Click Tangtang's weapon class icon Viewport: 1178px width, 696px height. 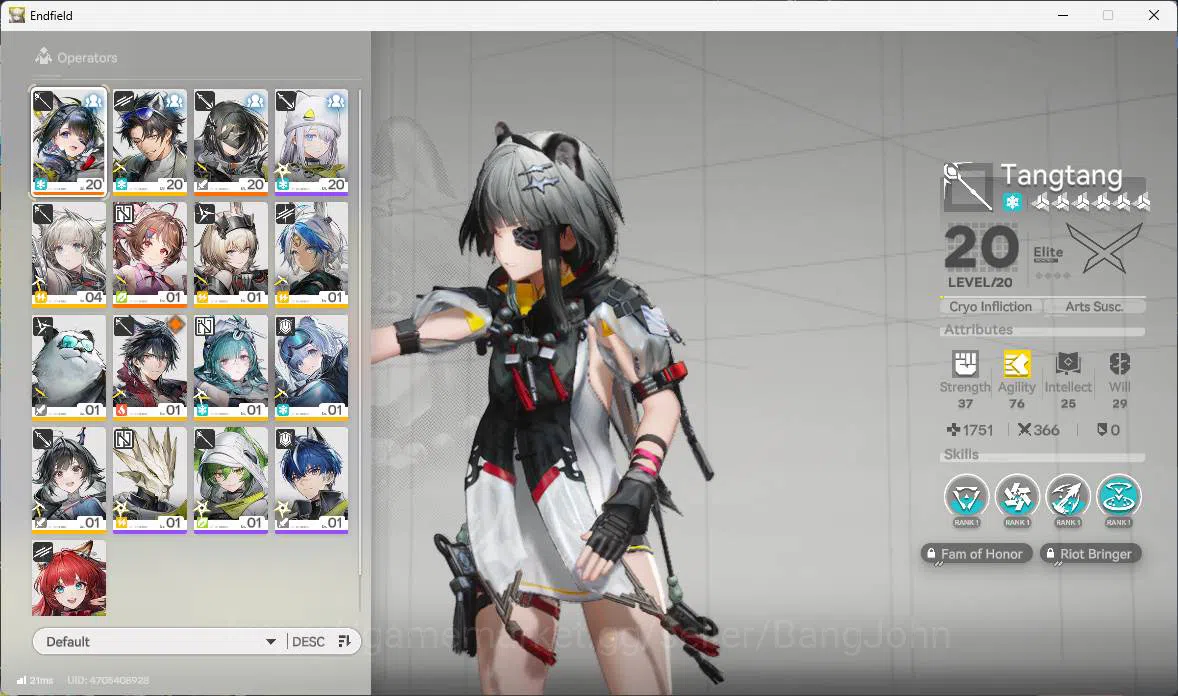(x=968, y=186)
